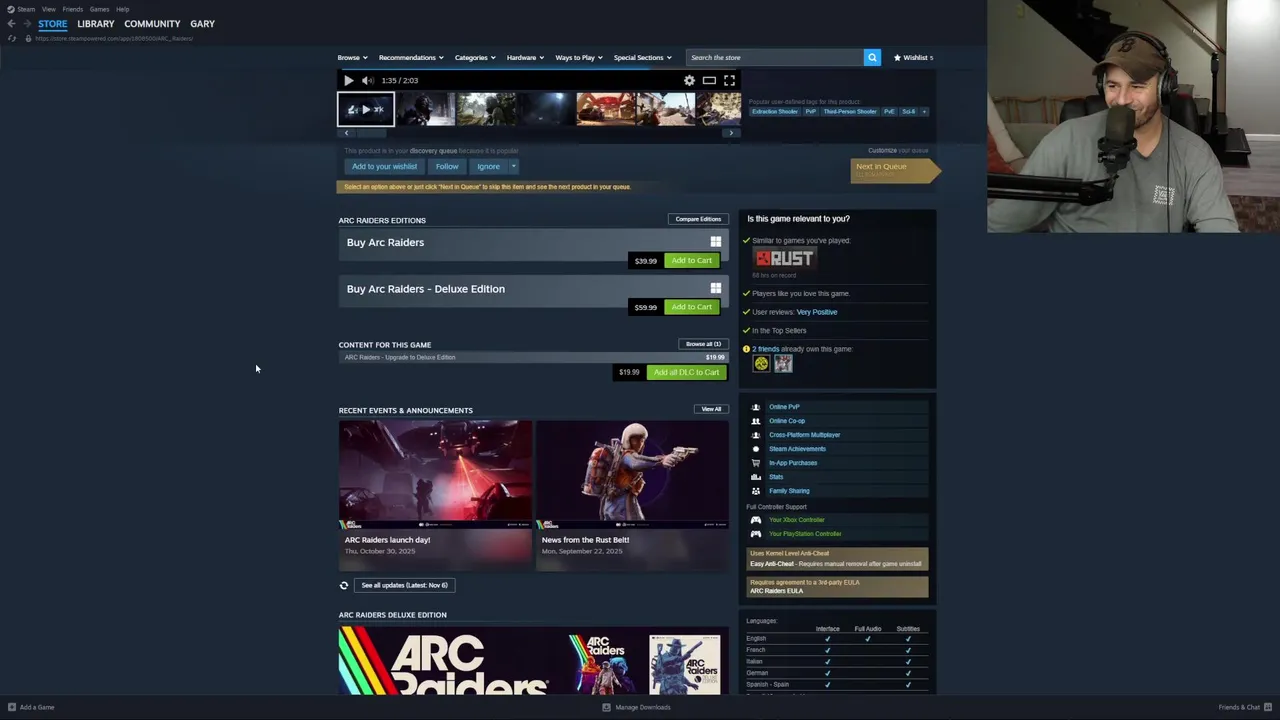Go back using the navigation arrow

11,23
